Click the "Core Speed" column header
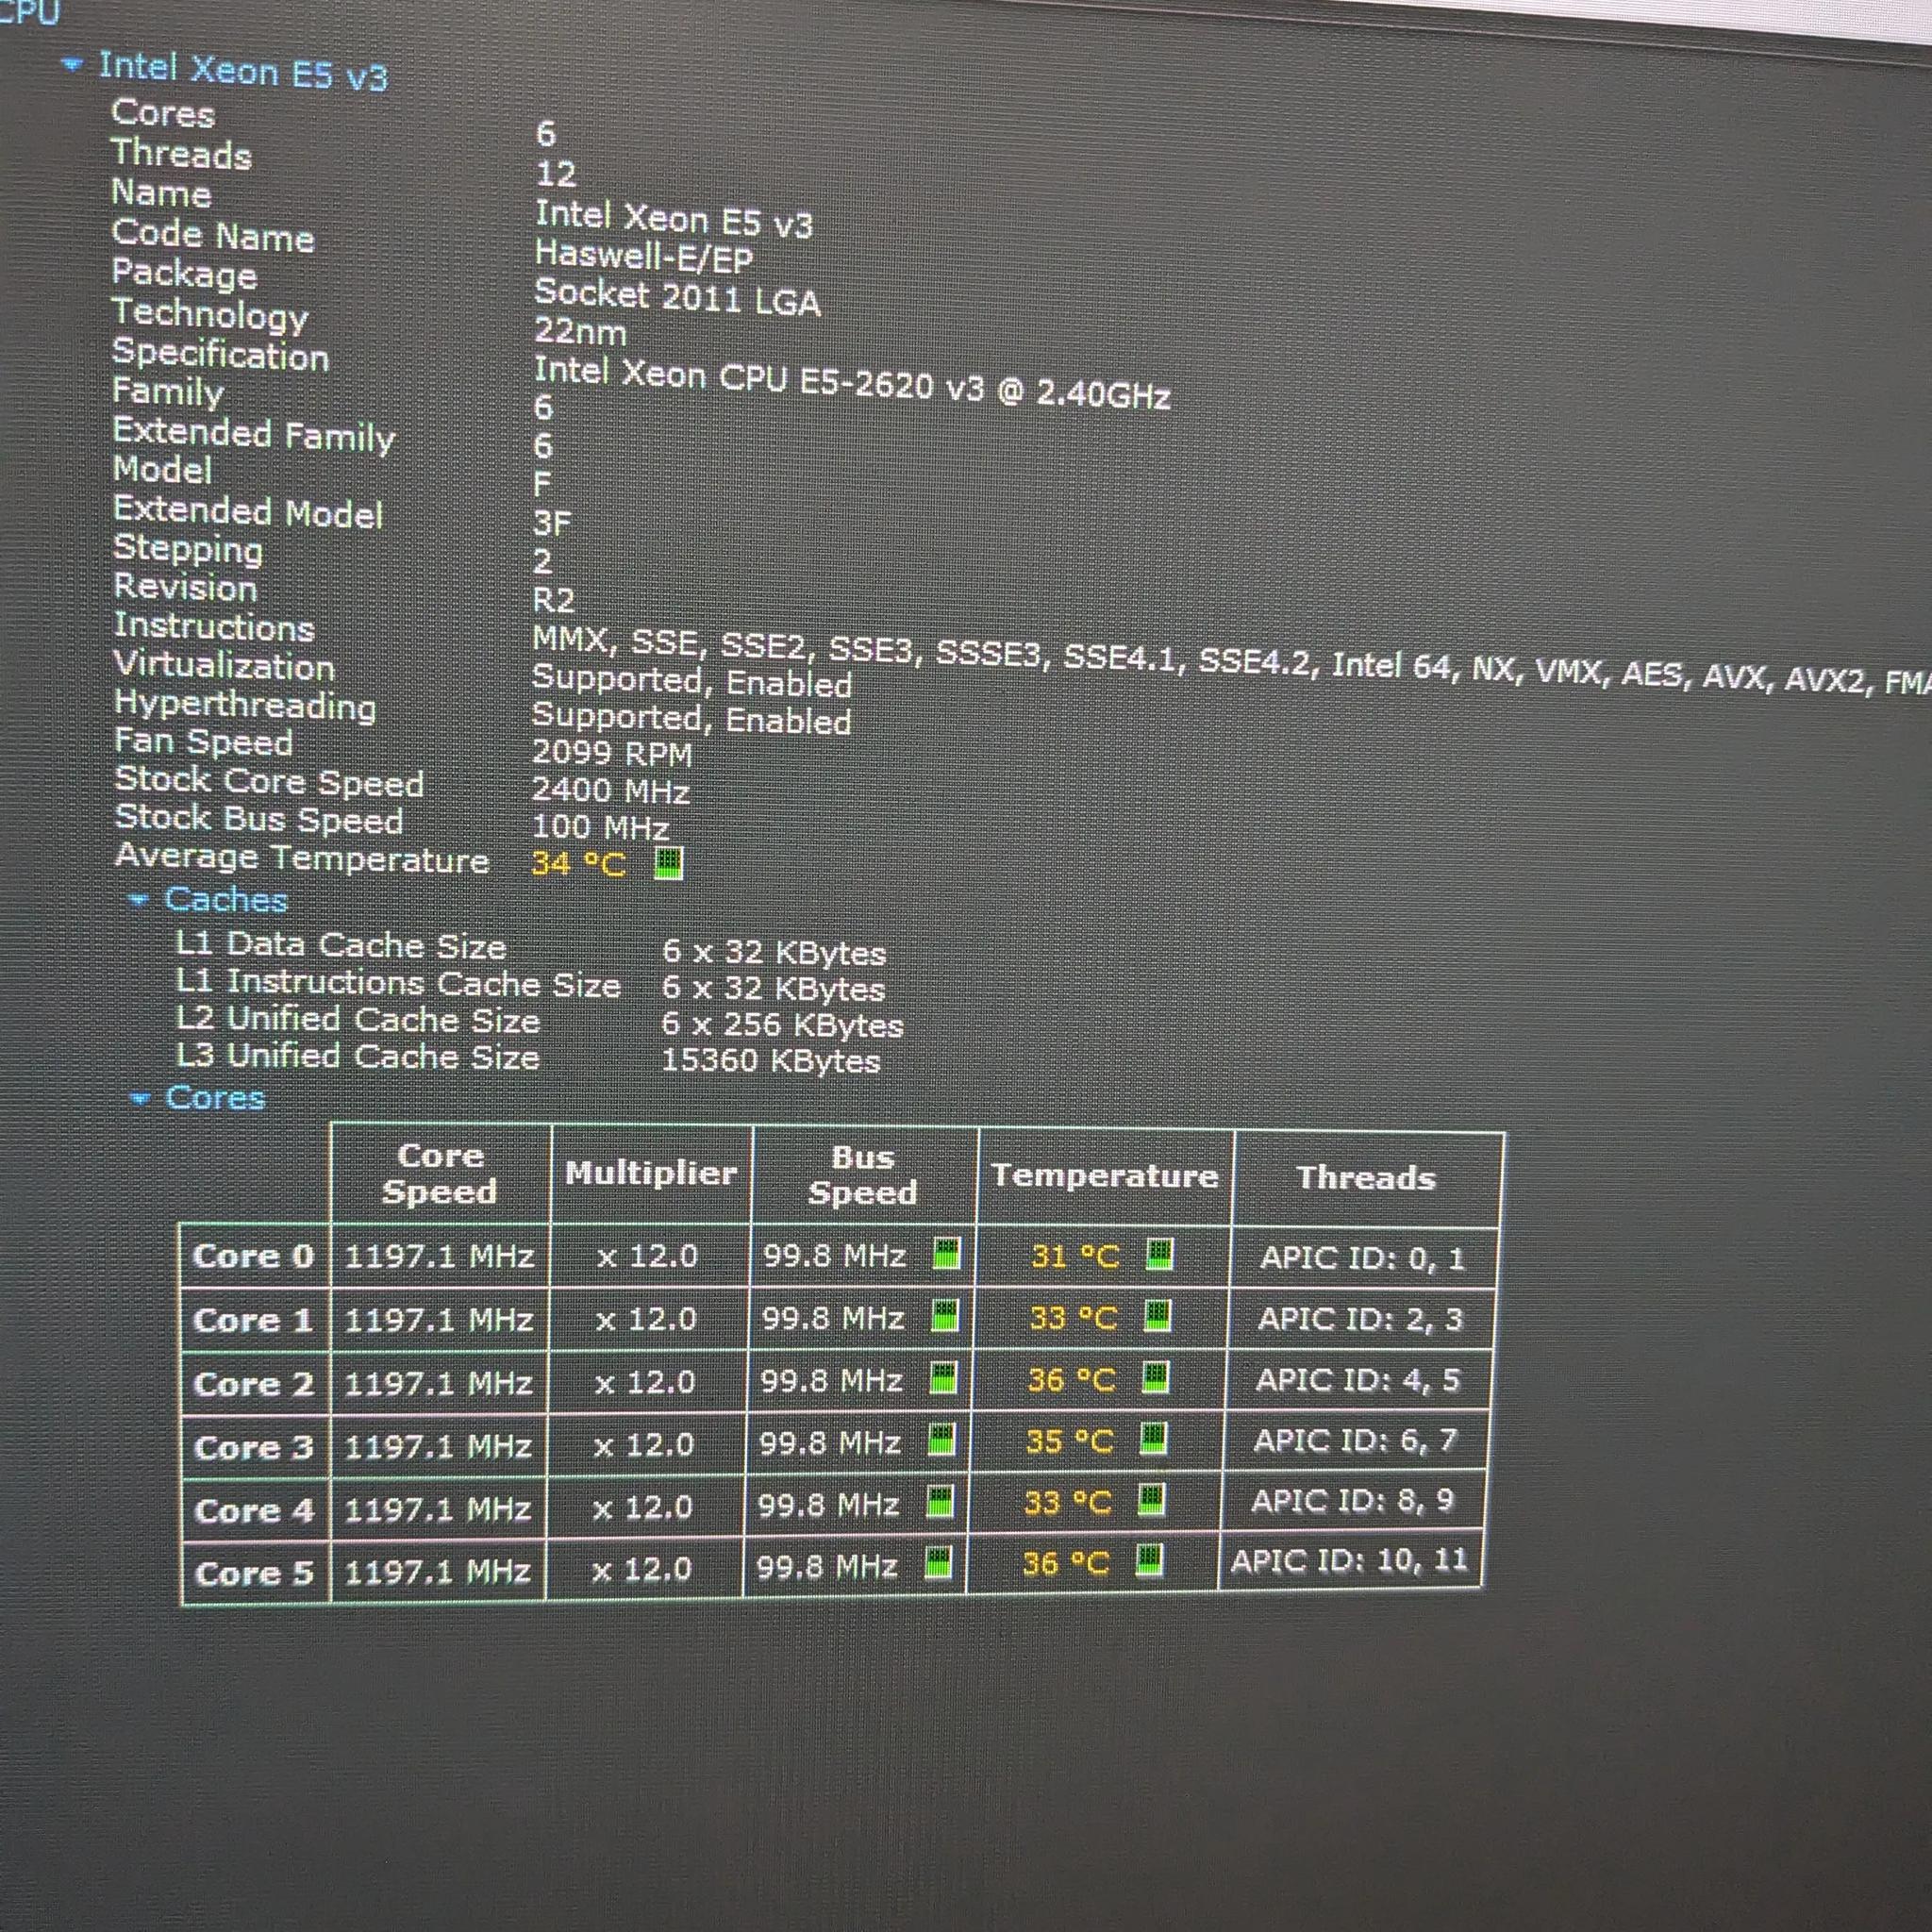The image size is (1932, 1932). 440,1173
